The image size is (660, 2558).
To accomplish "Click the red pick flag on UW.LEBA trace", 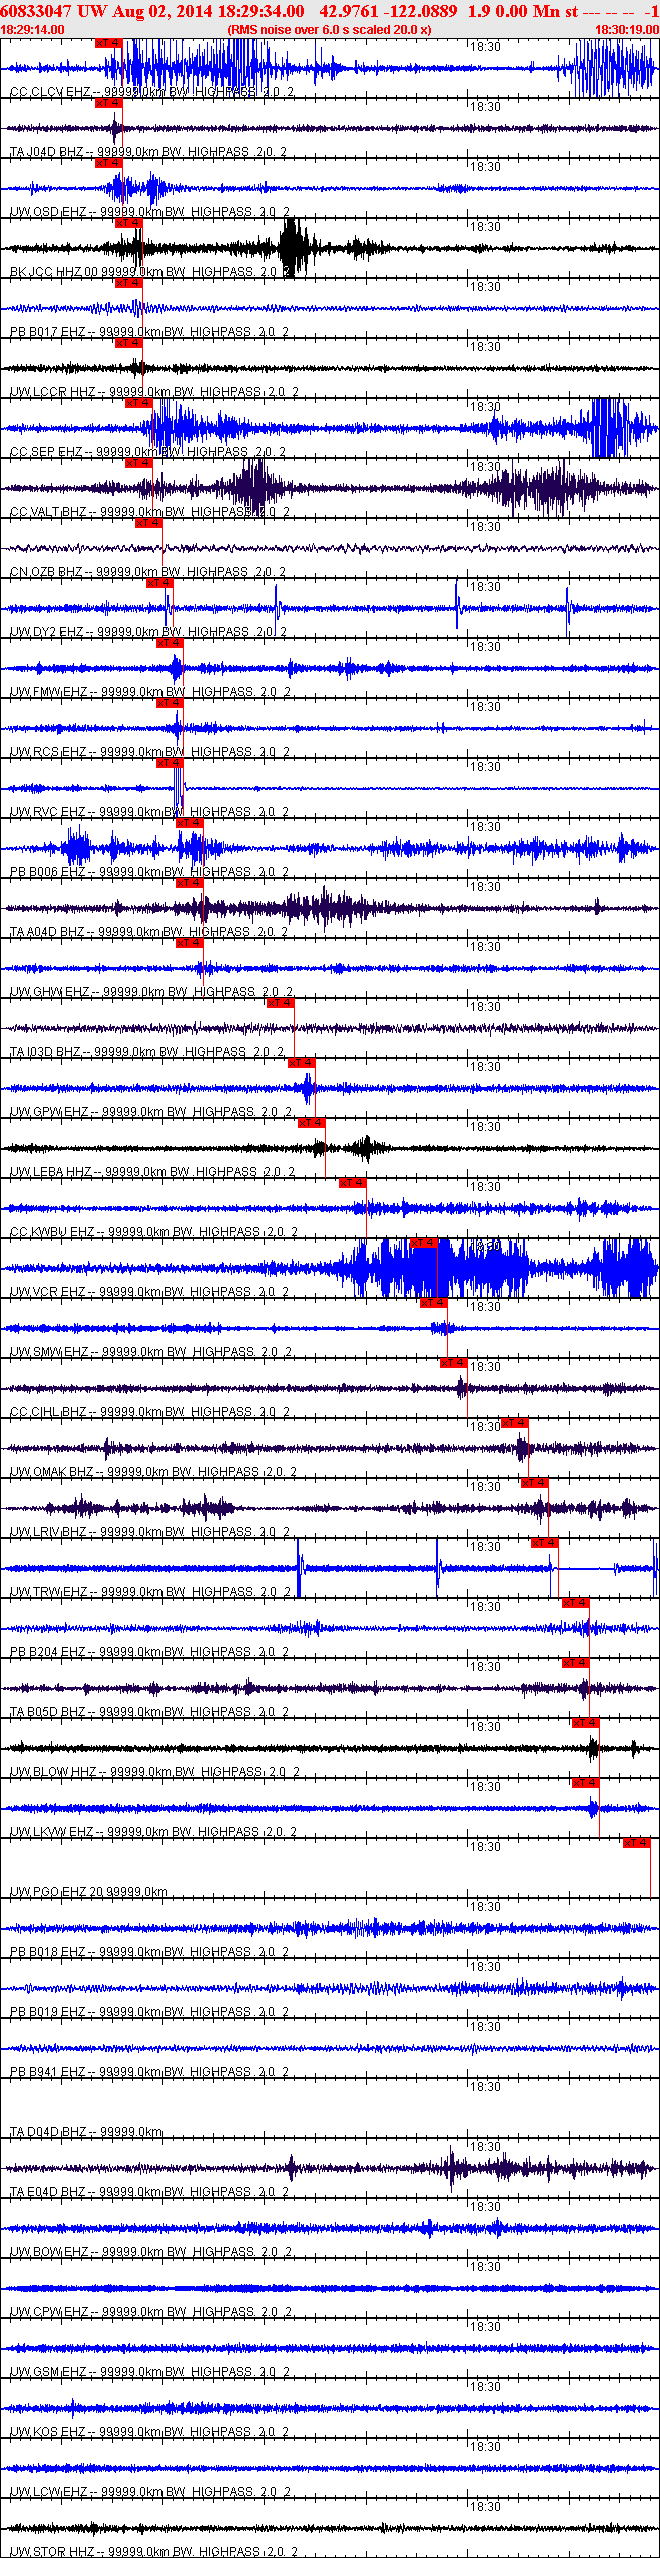I will click(311, 1123).
